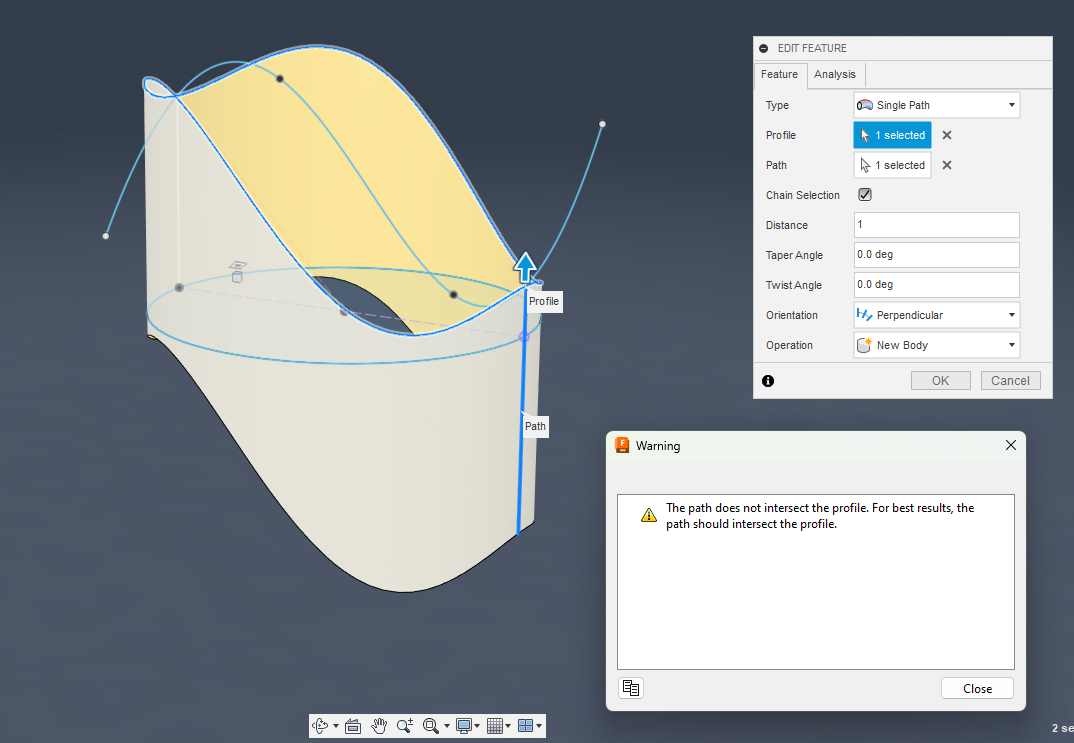The height and width of the screenshot is (743, 1074).
Task: Click the Viewports layout icon
Action: tap(527, 726)
